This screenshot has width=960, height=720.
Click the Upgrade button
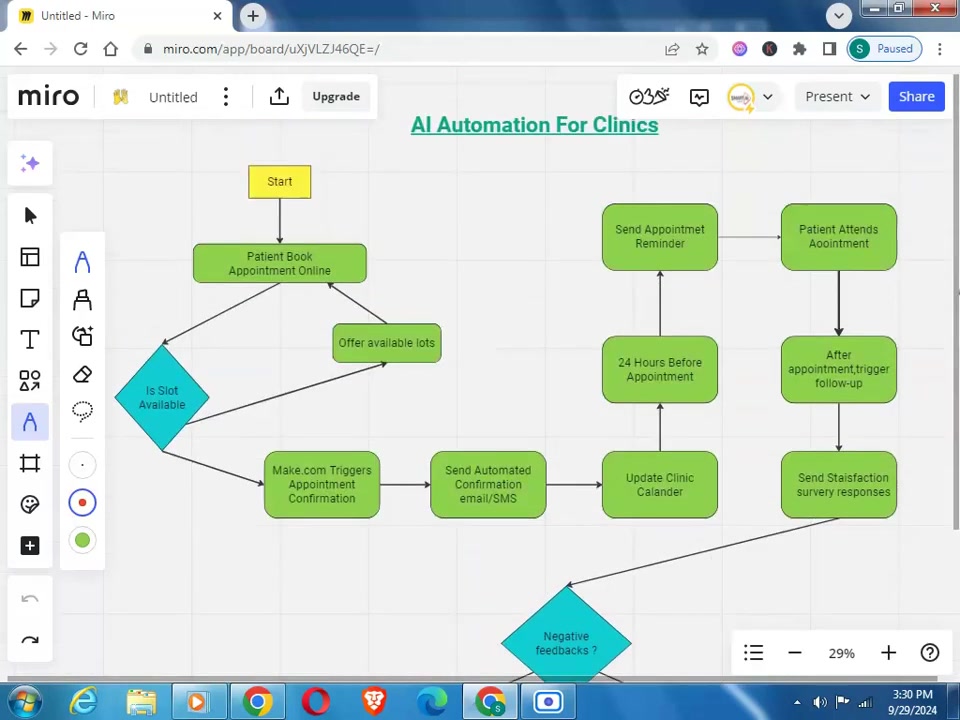(x=336, y=97)
